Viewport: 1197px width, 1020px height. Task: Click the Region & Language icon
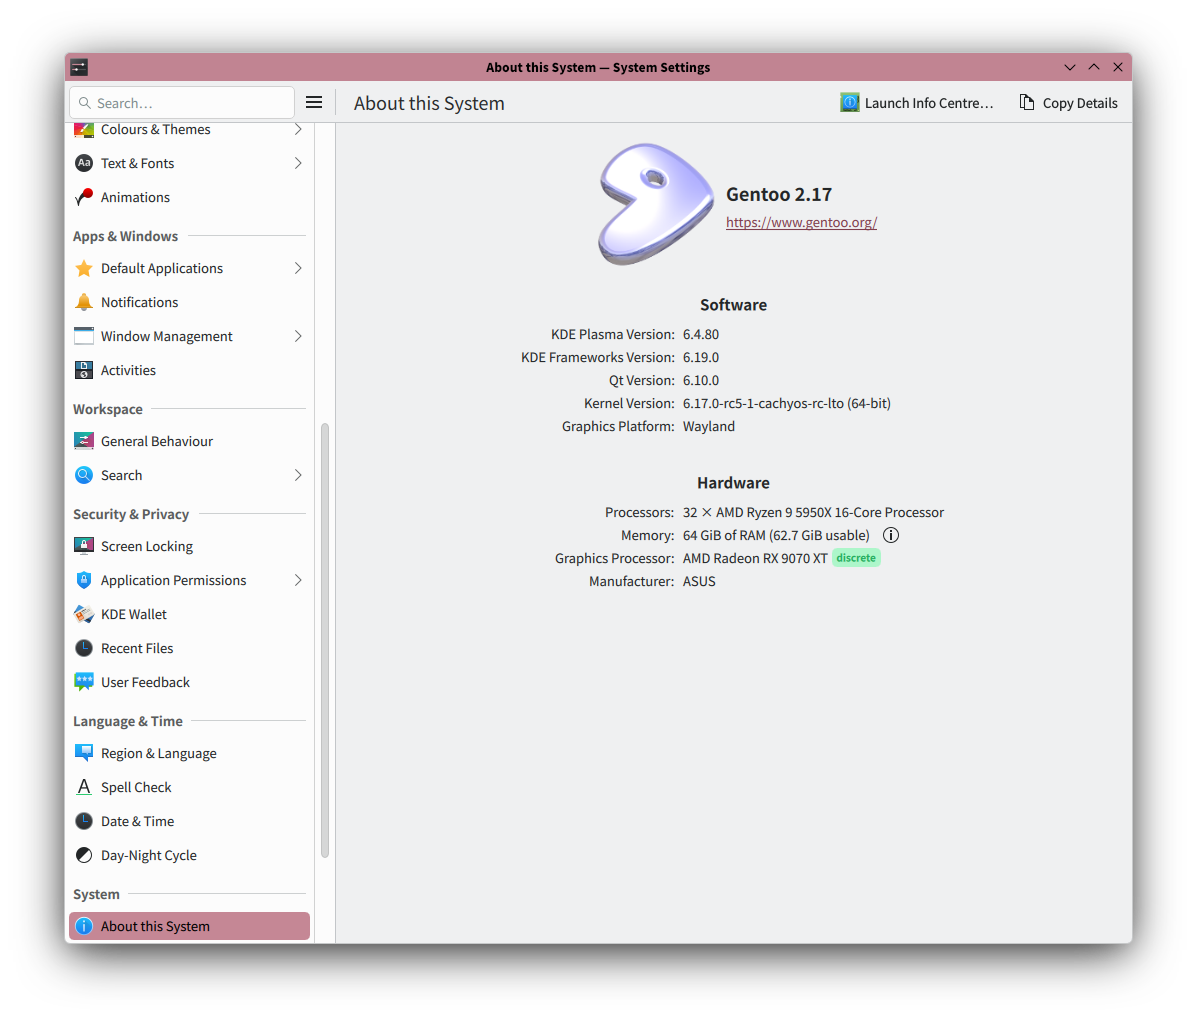pyautogui.click(x=84, y=753)
